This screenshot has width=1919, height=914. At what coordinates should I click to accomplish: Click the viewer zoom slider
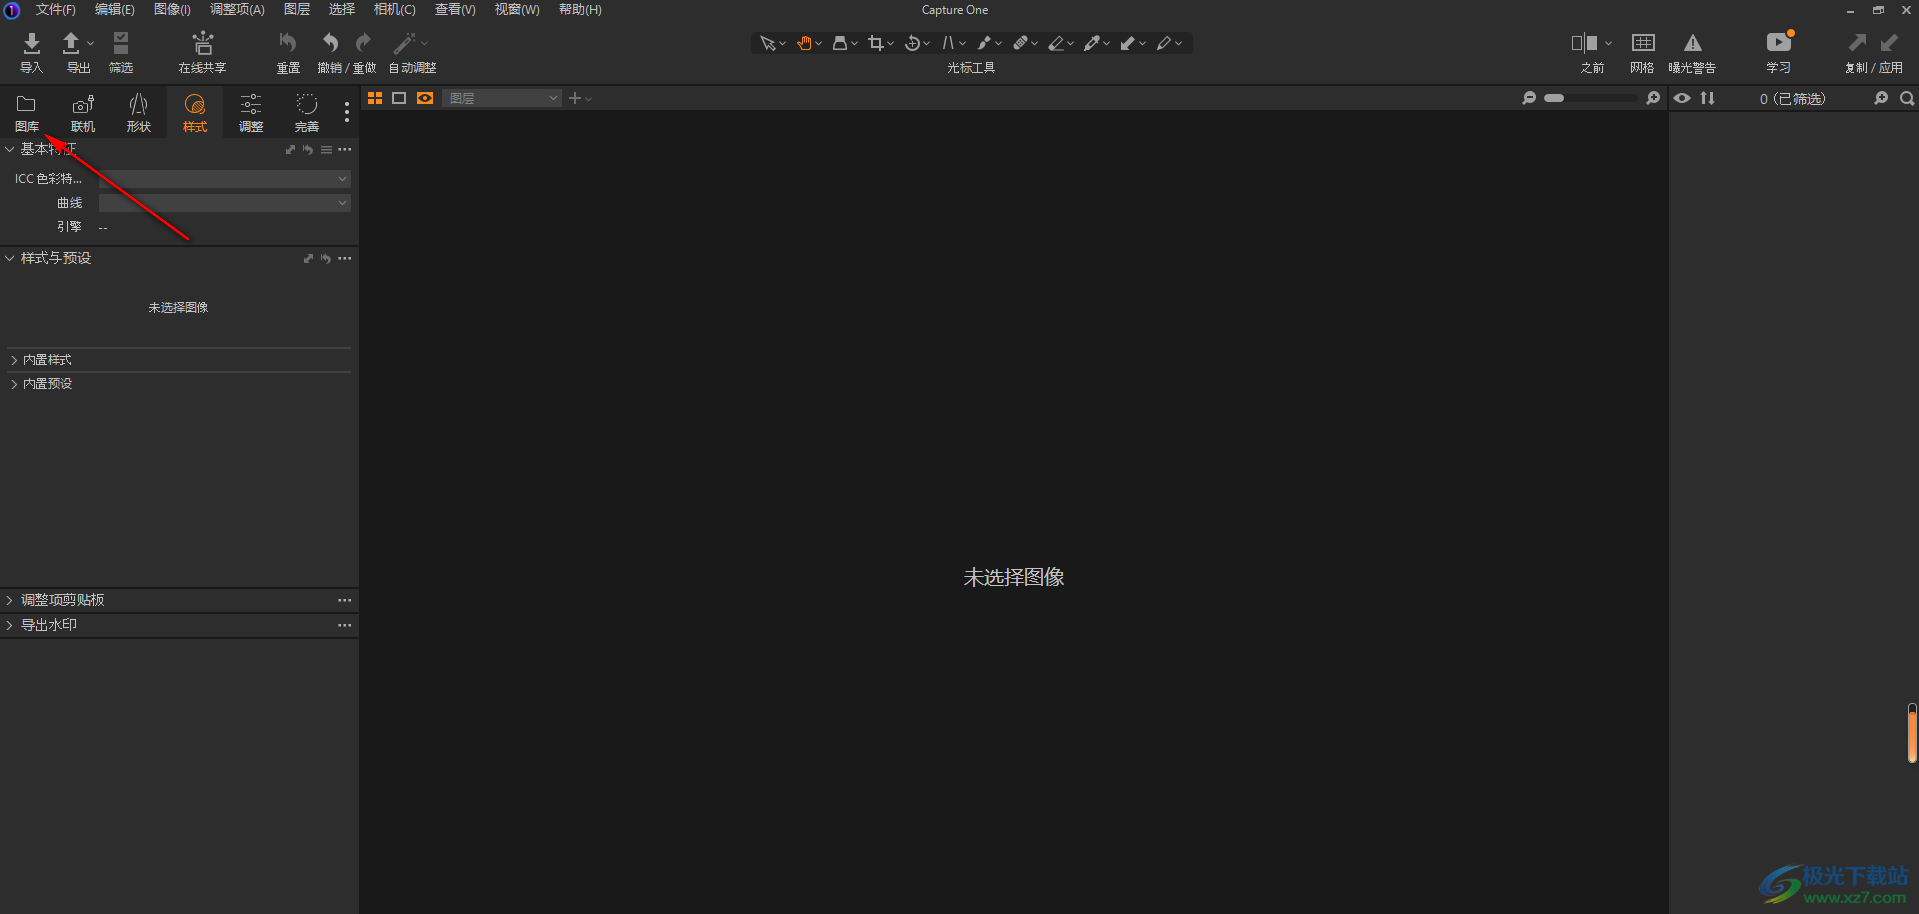(x=1590, y=98)
